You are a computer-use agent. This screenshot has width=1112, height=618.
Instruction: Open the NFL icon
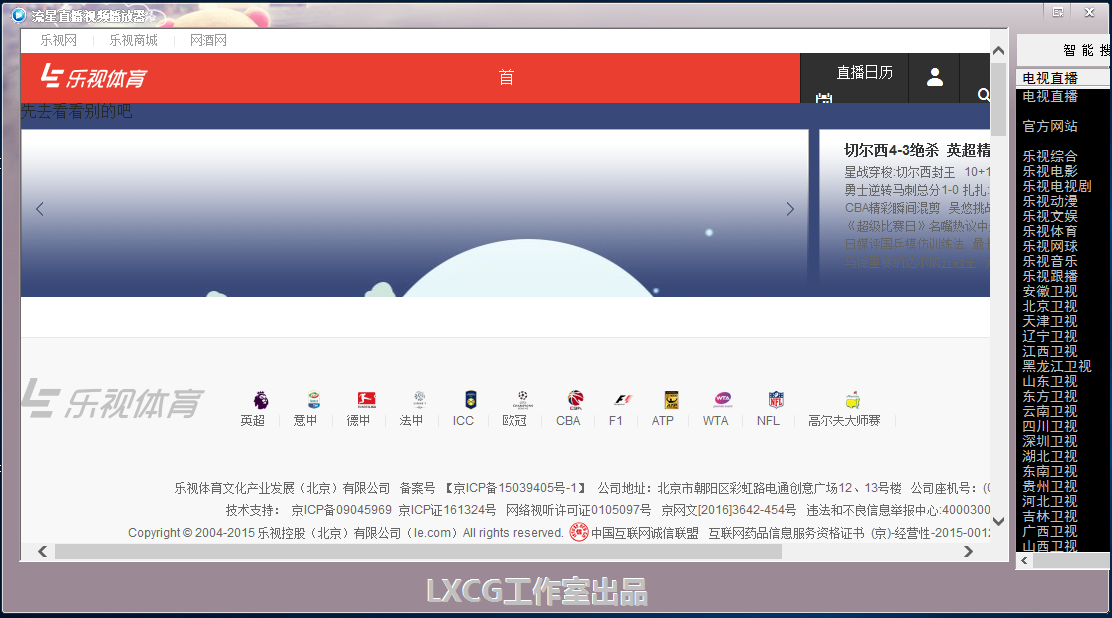(x=777, y=399)
